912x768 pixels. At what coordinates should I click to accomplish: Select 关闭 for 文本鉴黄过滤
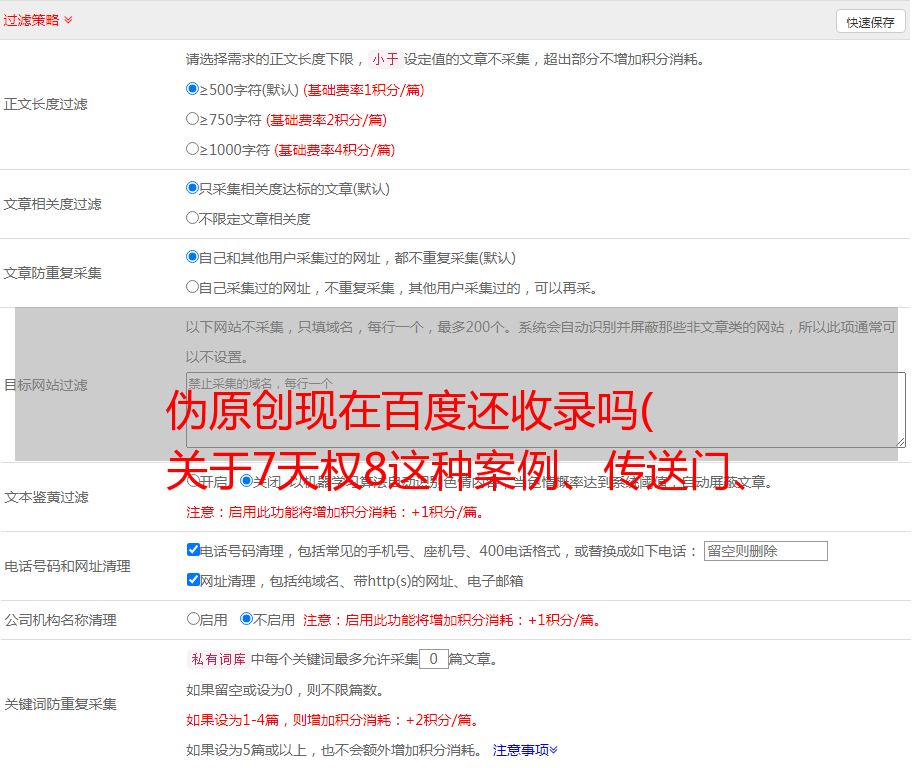point(247,481)
